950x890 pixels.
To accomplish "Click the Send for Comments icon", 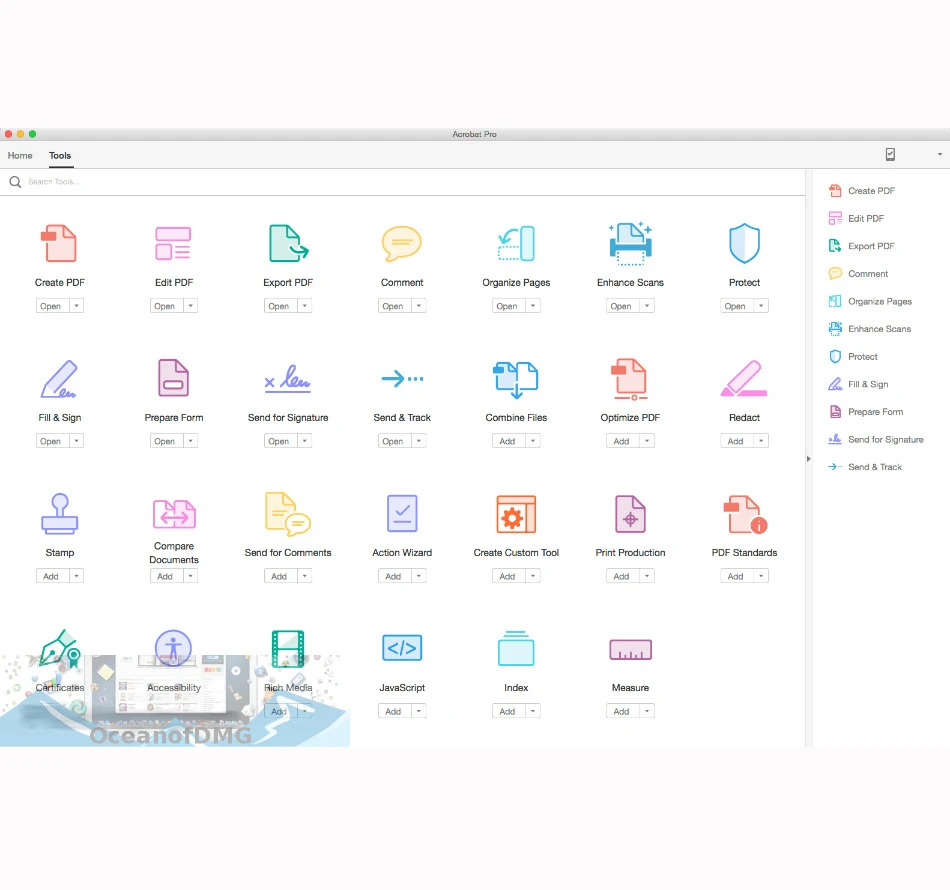I will point(288,514).
